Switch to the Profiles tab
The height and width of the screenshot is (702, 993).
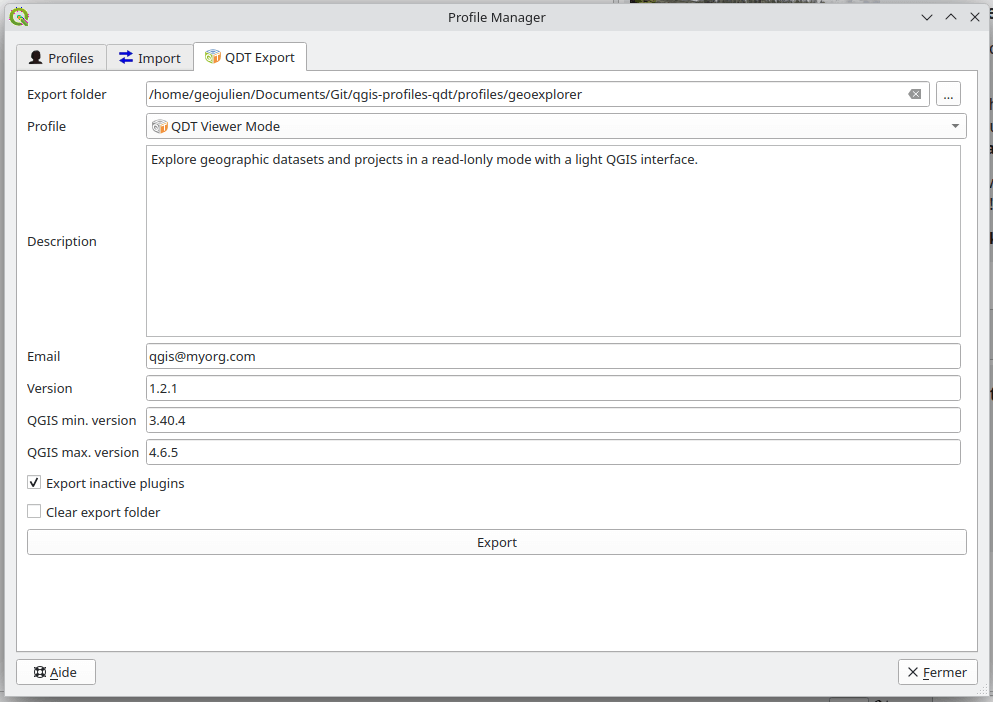click(x=60, y=57)
